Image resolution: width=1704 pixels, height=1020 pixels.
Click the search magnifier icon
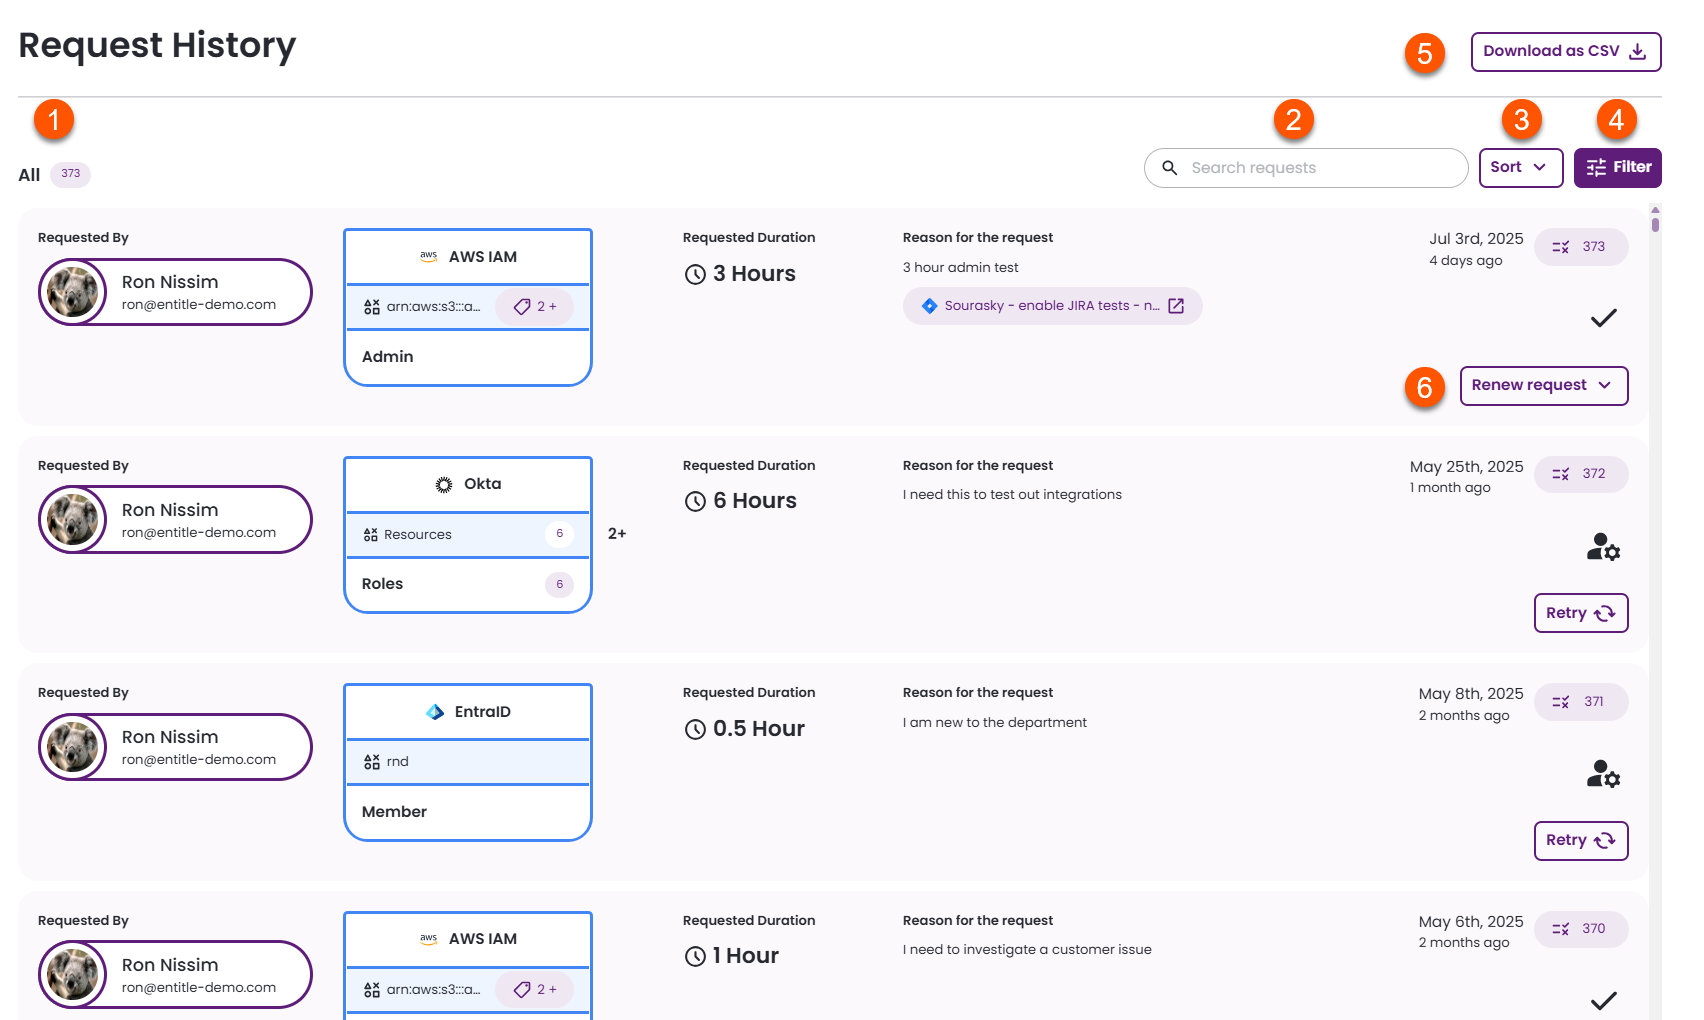(x=1169, y=168)
